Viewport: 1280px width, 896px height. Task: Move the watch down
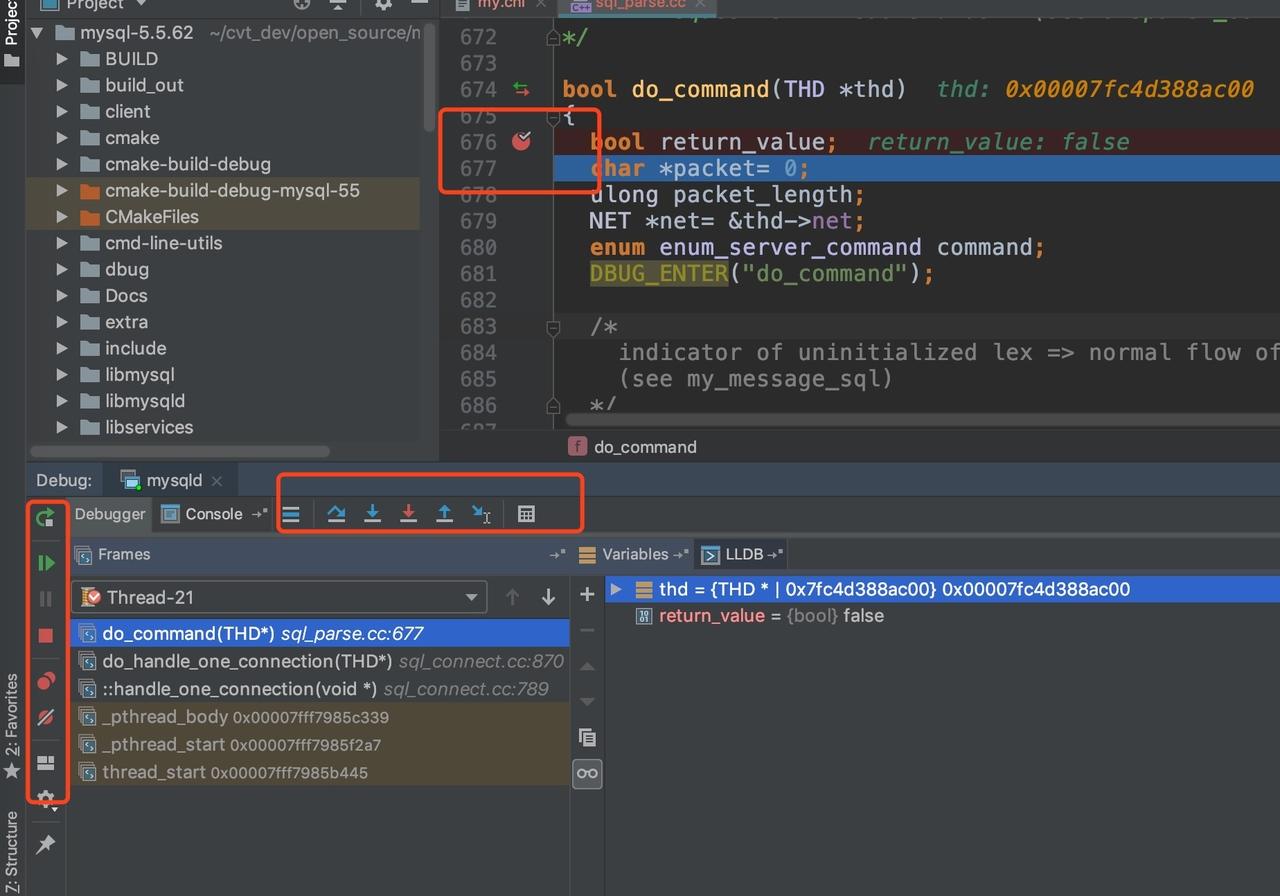point(587,701)
